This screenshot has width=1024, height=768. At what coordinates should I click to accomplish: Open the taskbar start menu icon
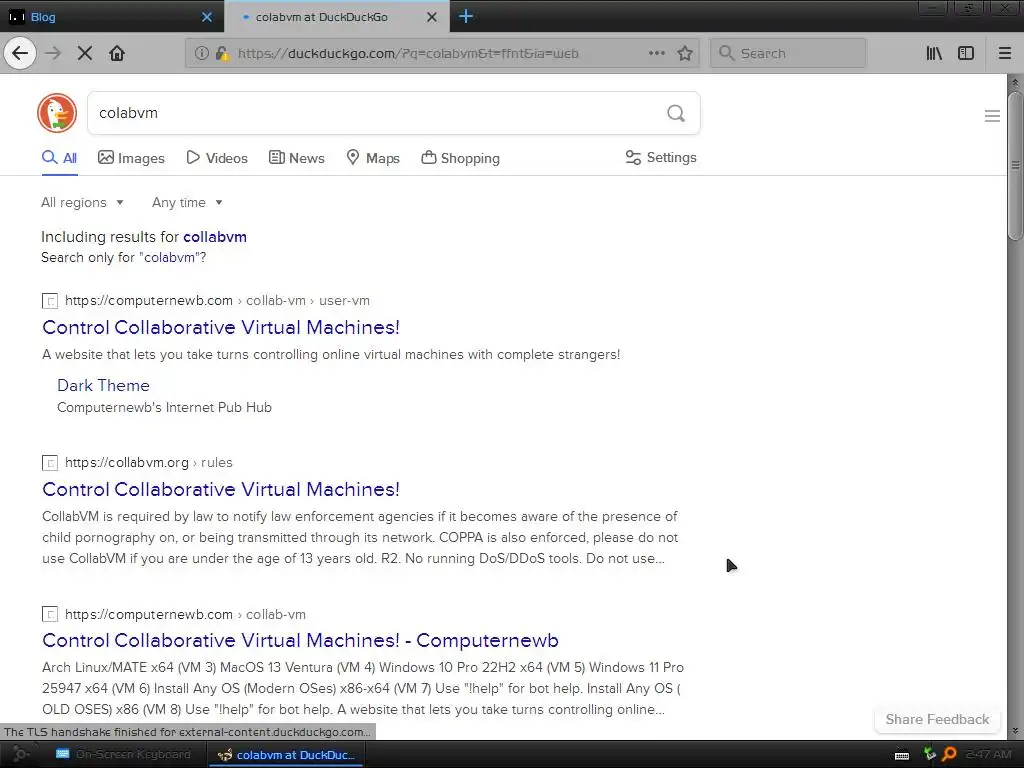[x=20, y=754]
